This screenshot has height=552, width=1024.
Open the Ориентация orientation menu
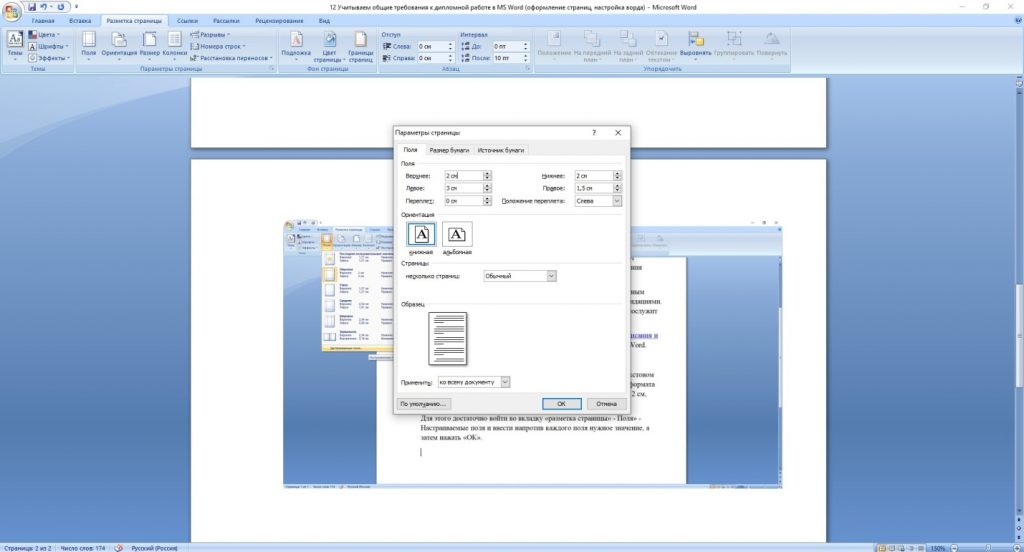[x=119, y=46]
